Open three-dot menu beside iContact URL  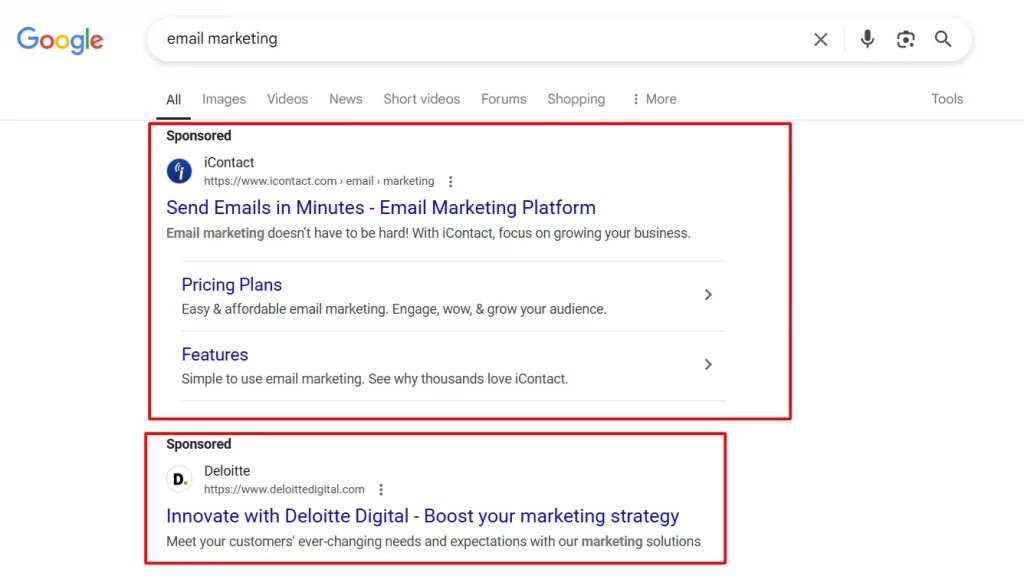(x=451, y=181)
